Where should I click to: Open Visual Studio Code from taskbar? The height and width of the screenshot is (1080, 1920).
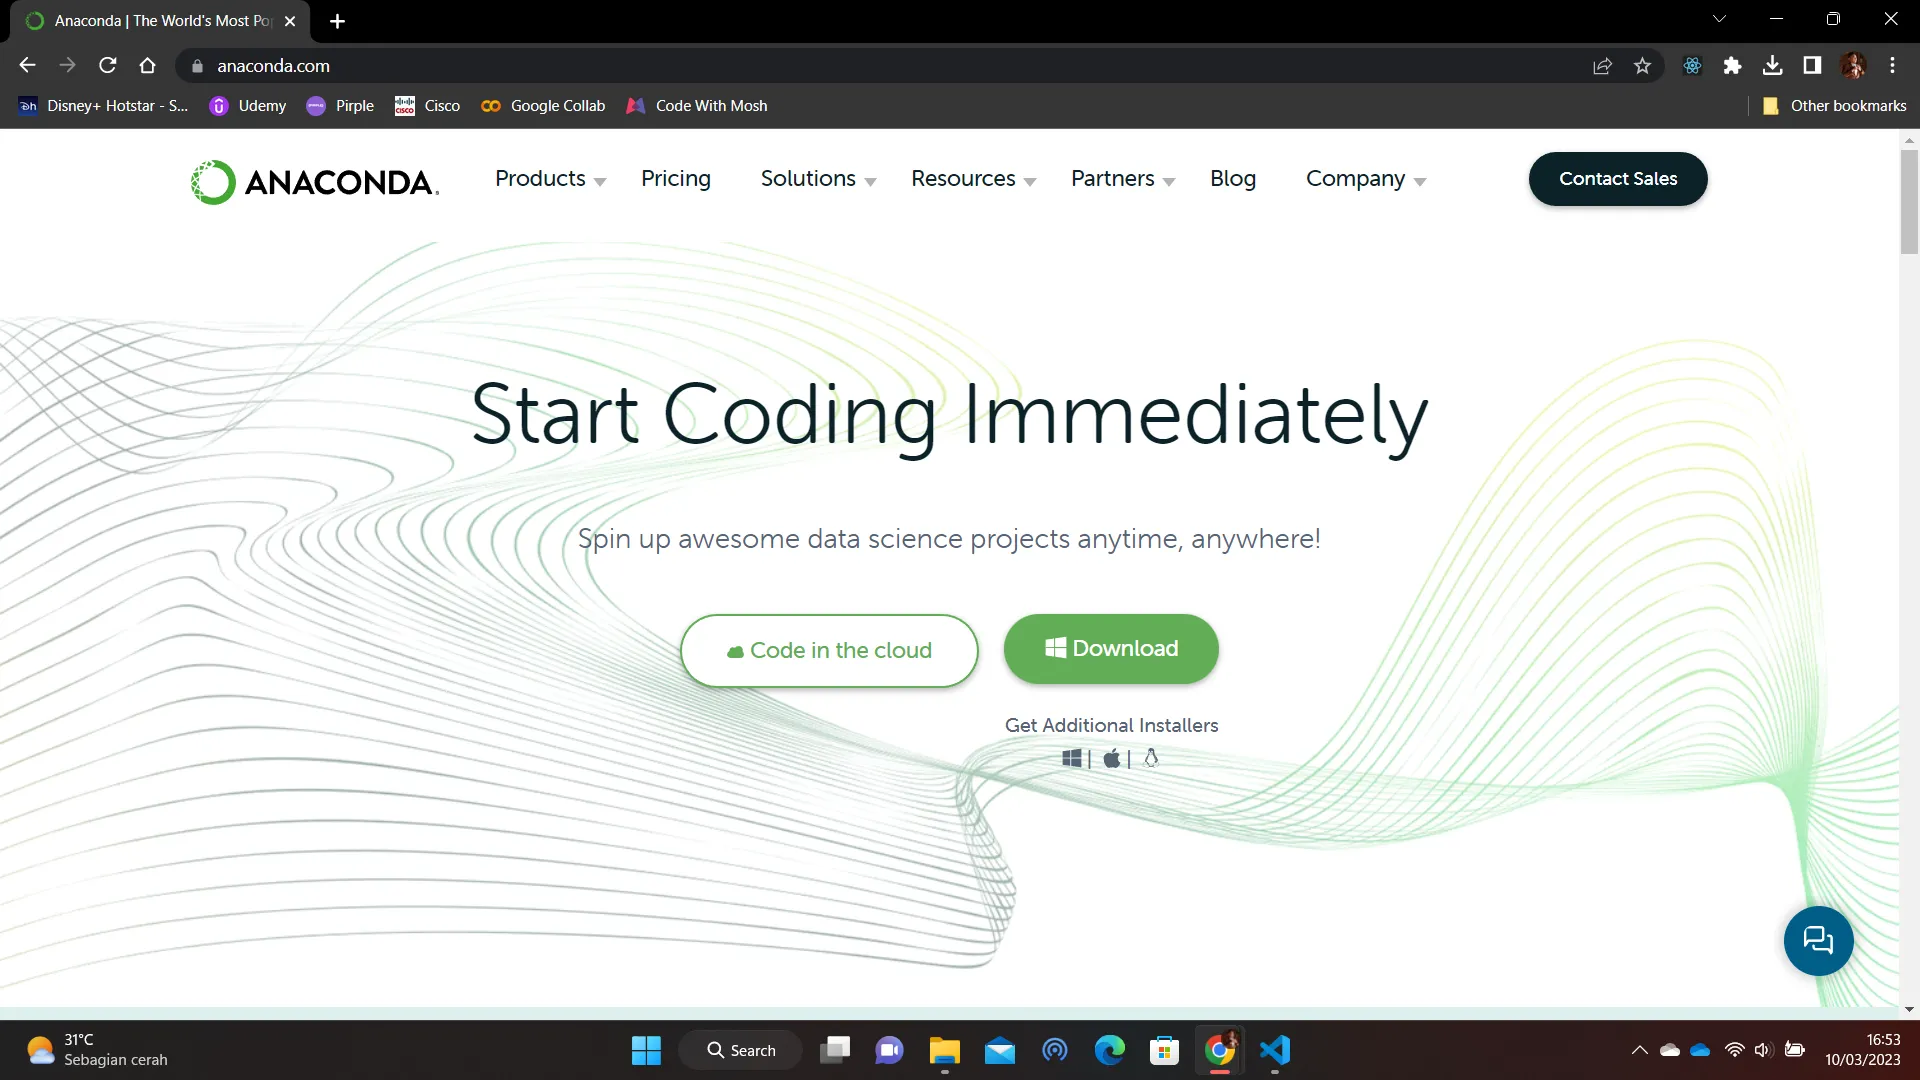1275,1050
